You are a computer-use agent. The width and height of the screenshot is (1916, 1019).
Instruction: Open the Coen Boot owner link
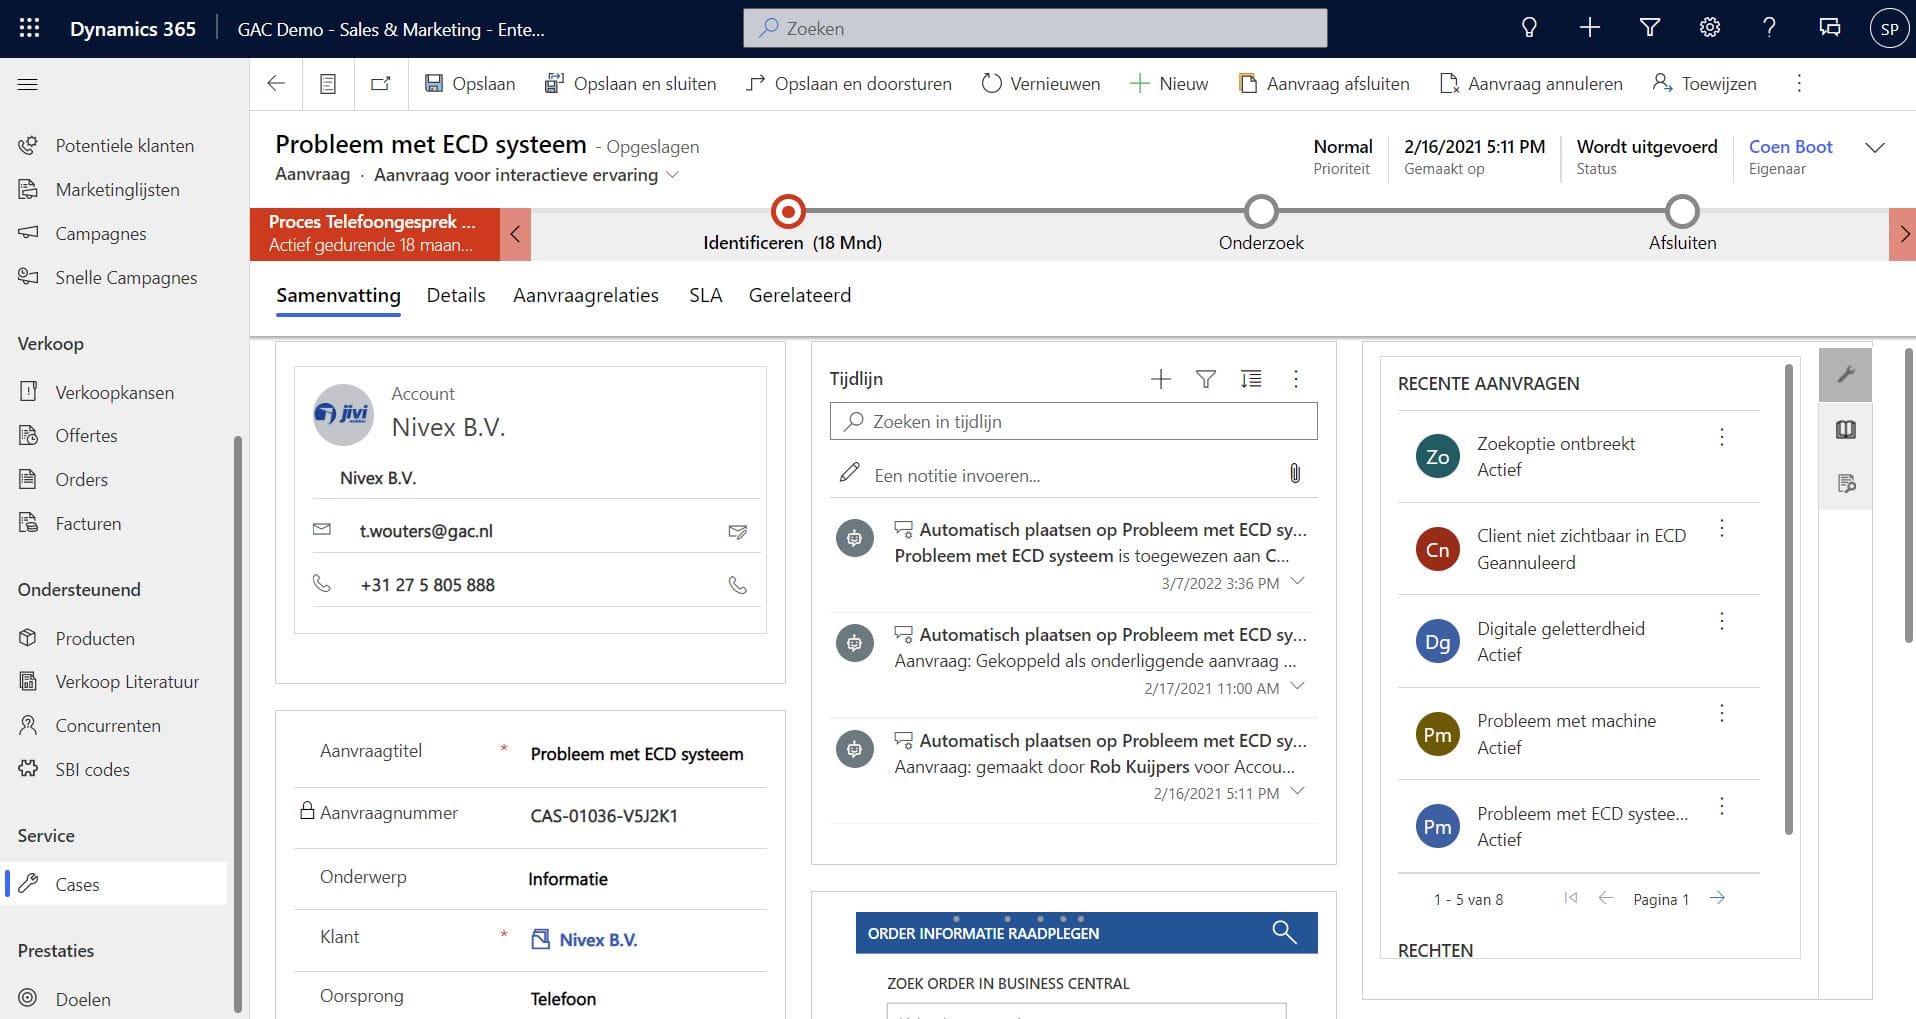click(x=1790, y=147)
